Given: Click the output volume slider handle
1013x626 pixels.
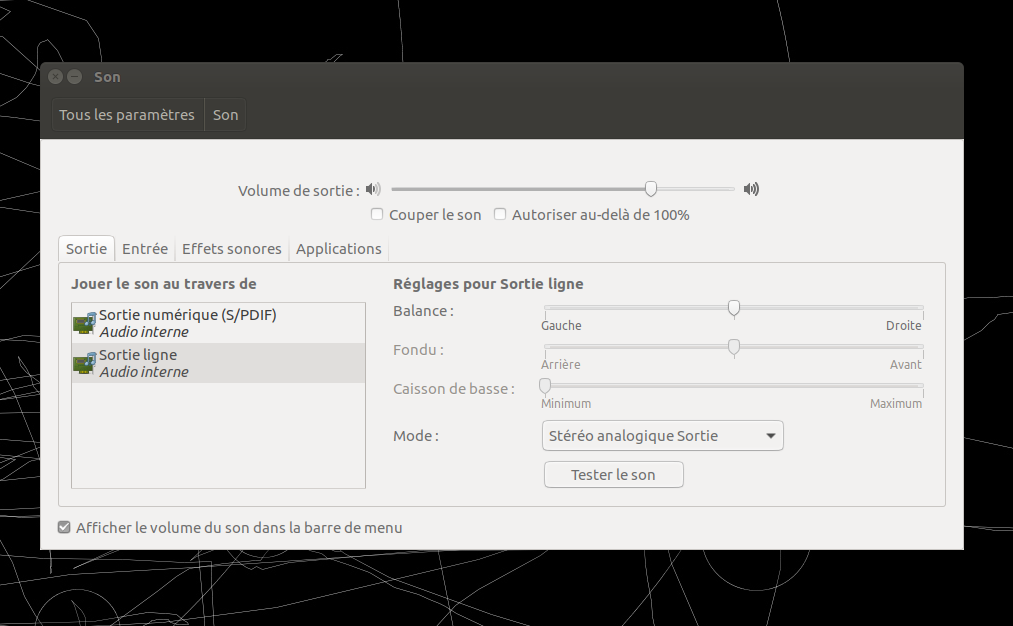Looking at the screenshot, I should 651,188.
